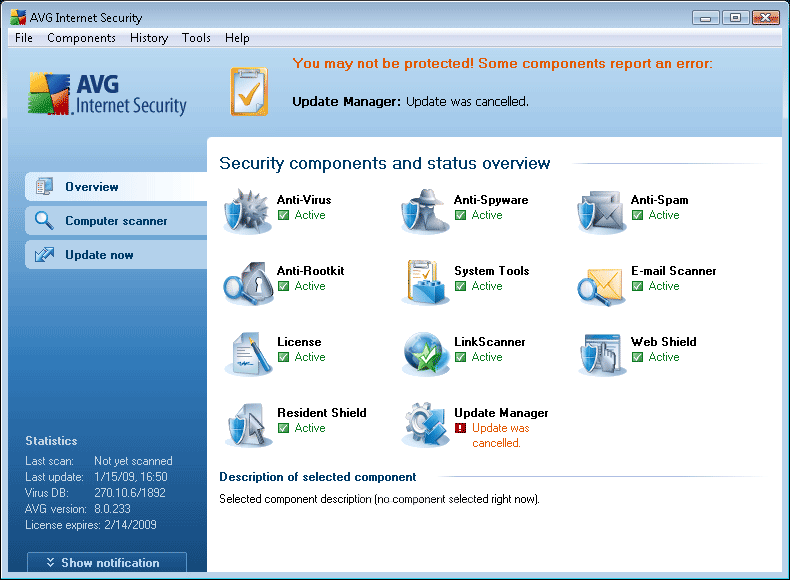This screenshot has height=580, width=790.
Task: Click the Update Manager red error icon
Action: pos(460,428)
